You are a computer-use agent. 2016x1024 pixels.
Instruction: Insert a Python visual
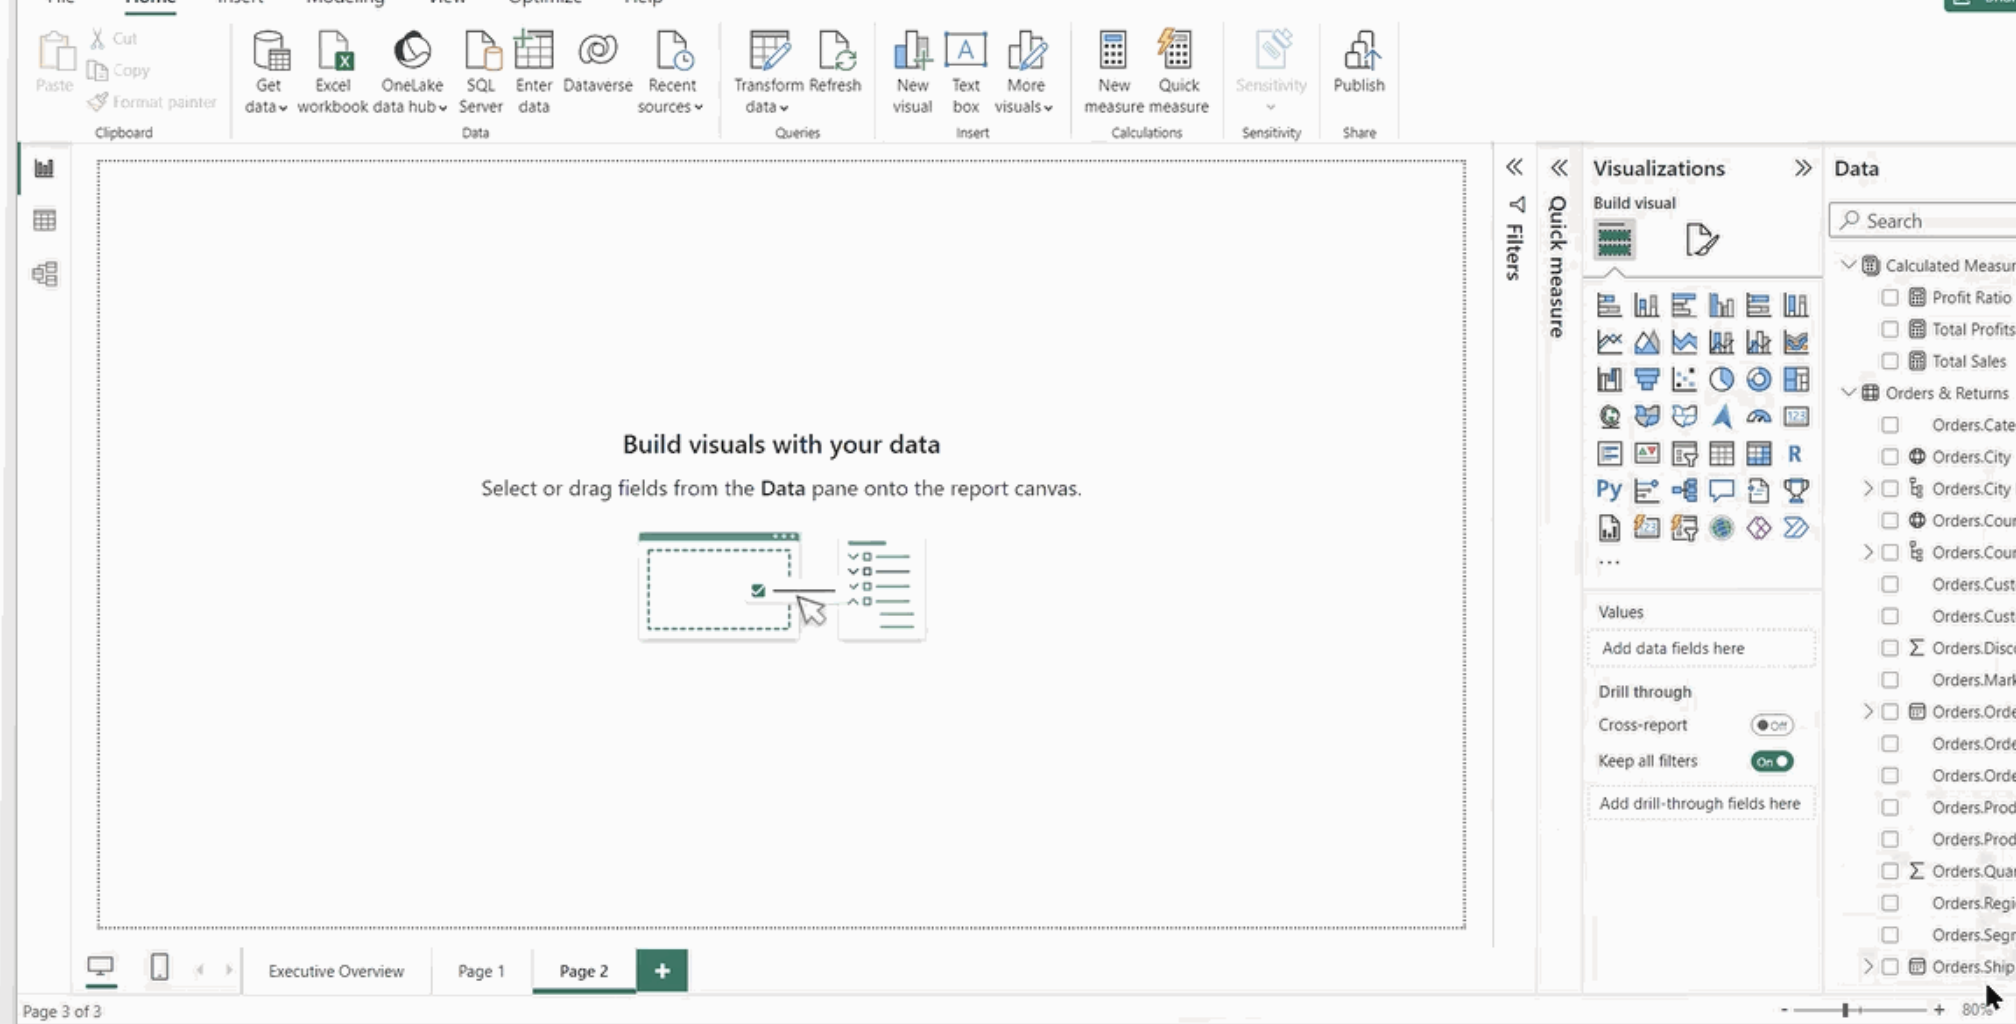[x=1609, y=490]
